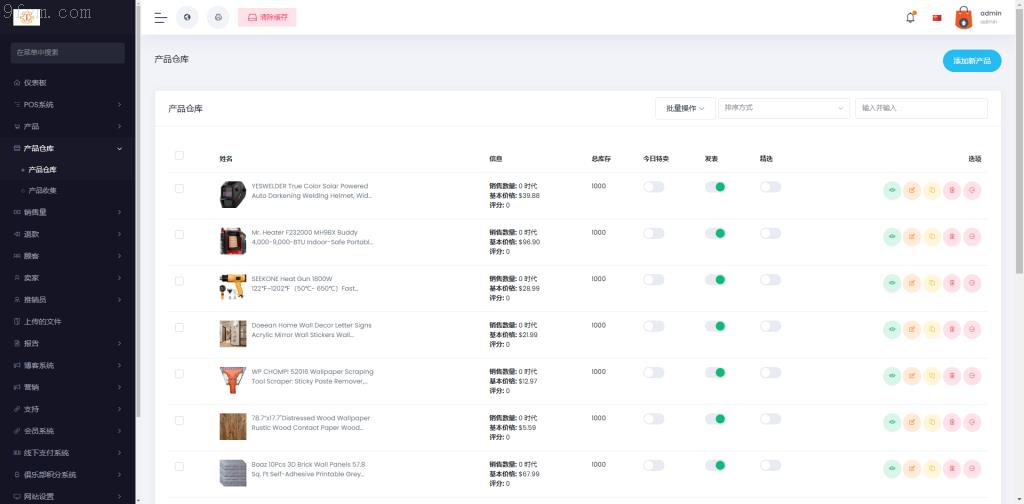The width and height of the screenshot is (1024, 504).
Task: Click the 清除缓存 button
Action: tap(267, 18)
